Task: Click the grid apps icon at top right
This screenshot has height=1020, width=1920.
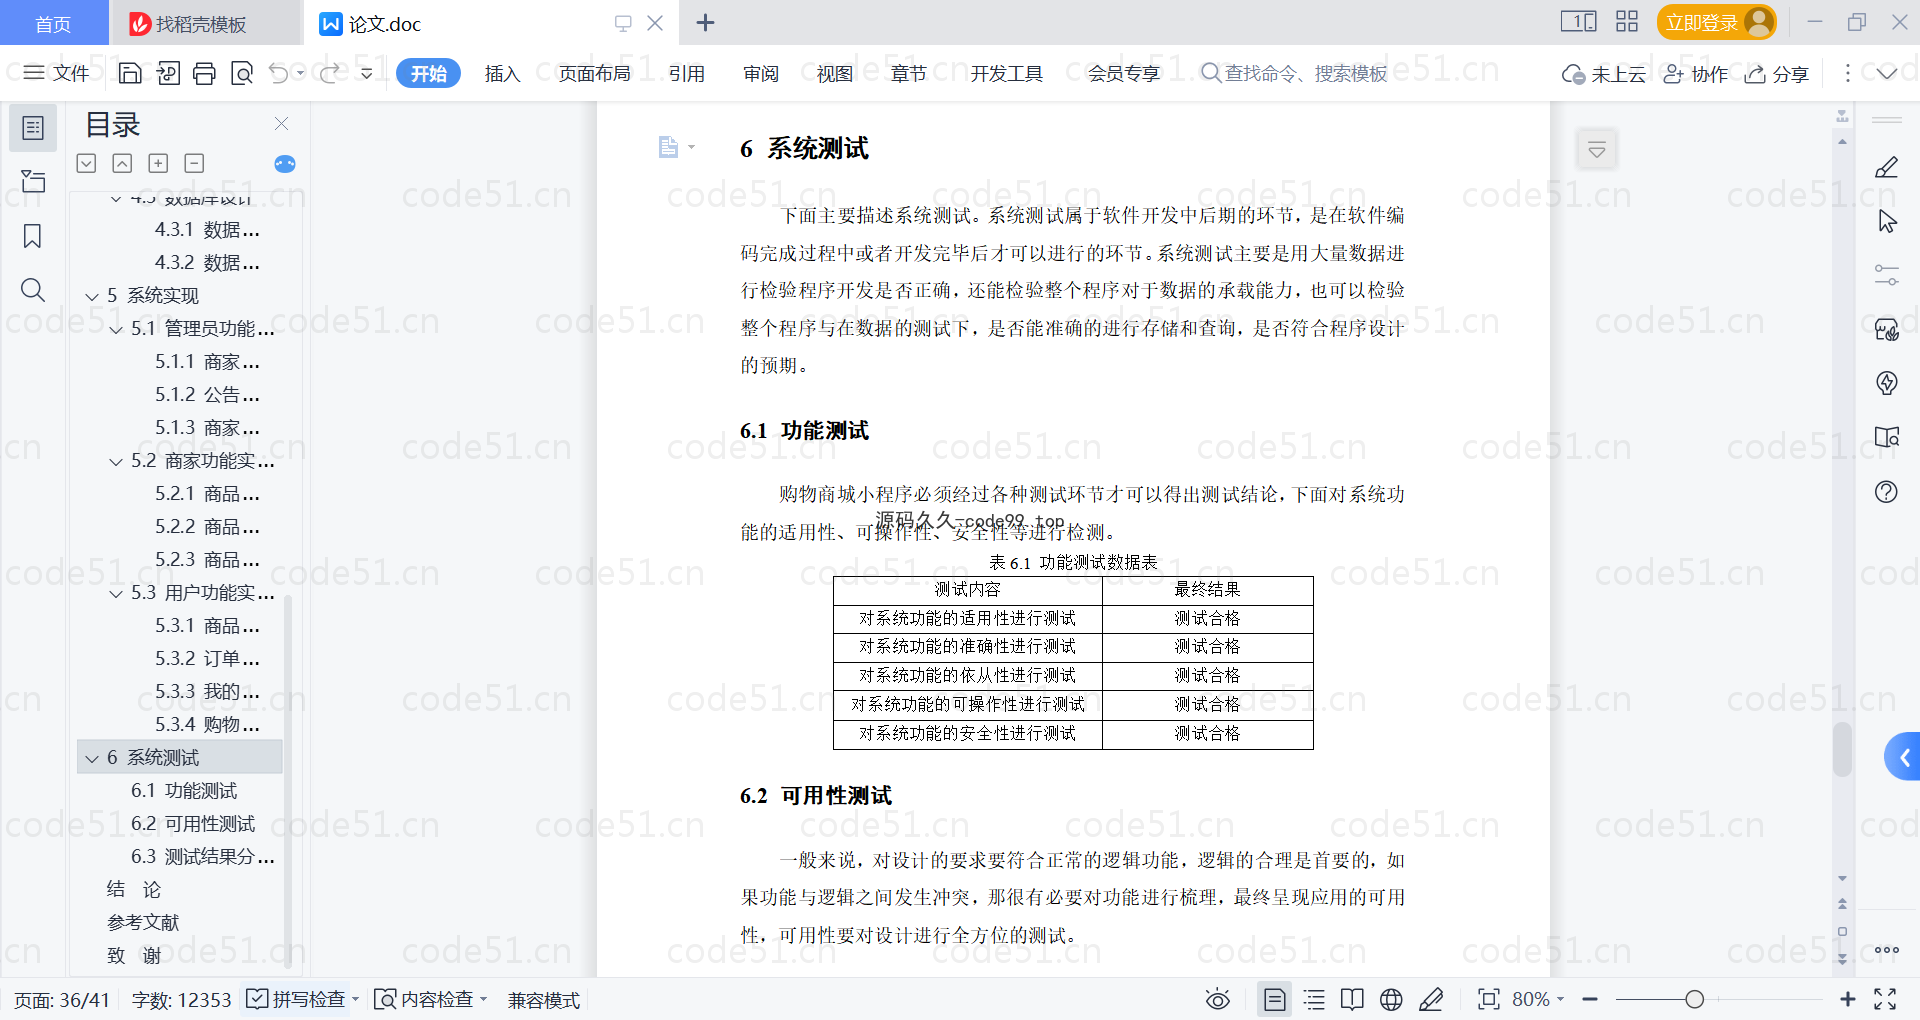Action: click(x=1627, y=22)
